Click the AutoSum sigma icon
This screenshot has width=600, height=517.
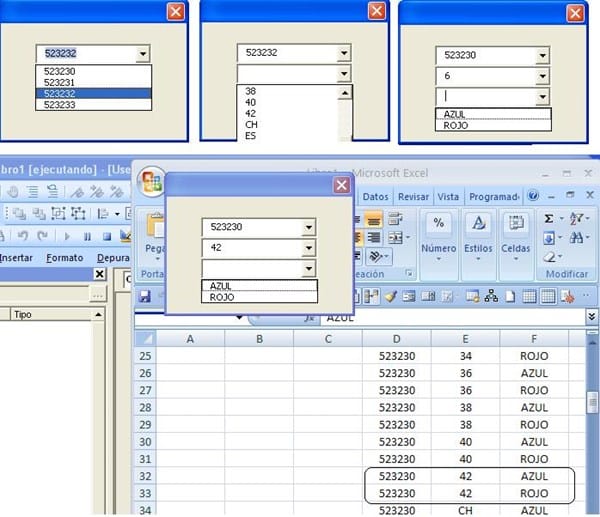point(548,219)
